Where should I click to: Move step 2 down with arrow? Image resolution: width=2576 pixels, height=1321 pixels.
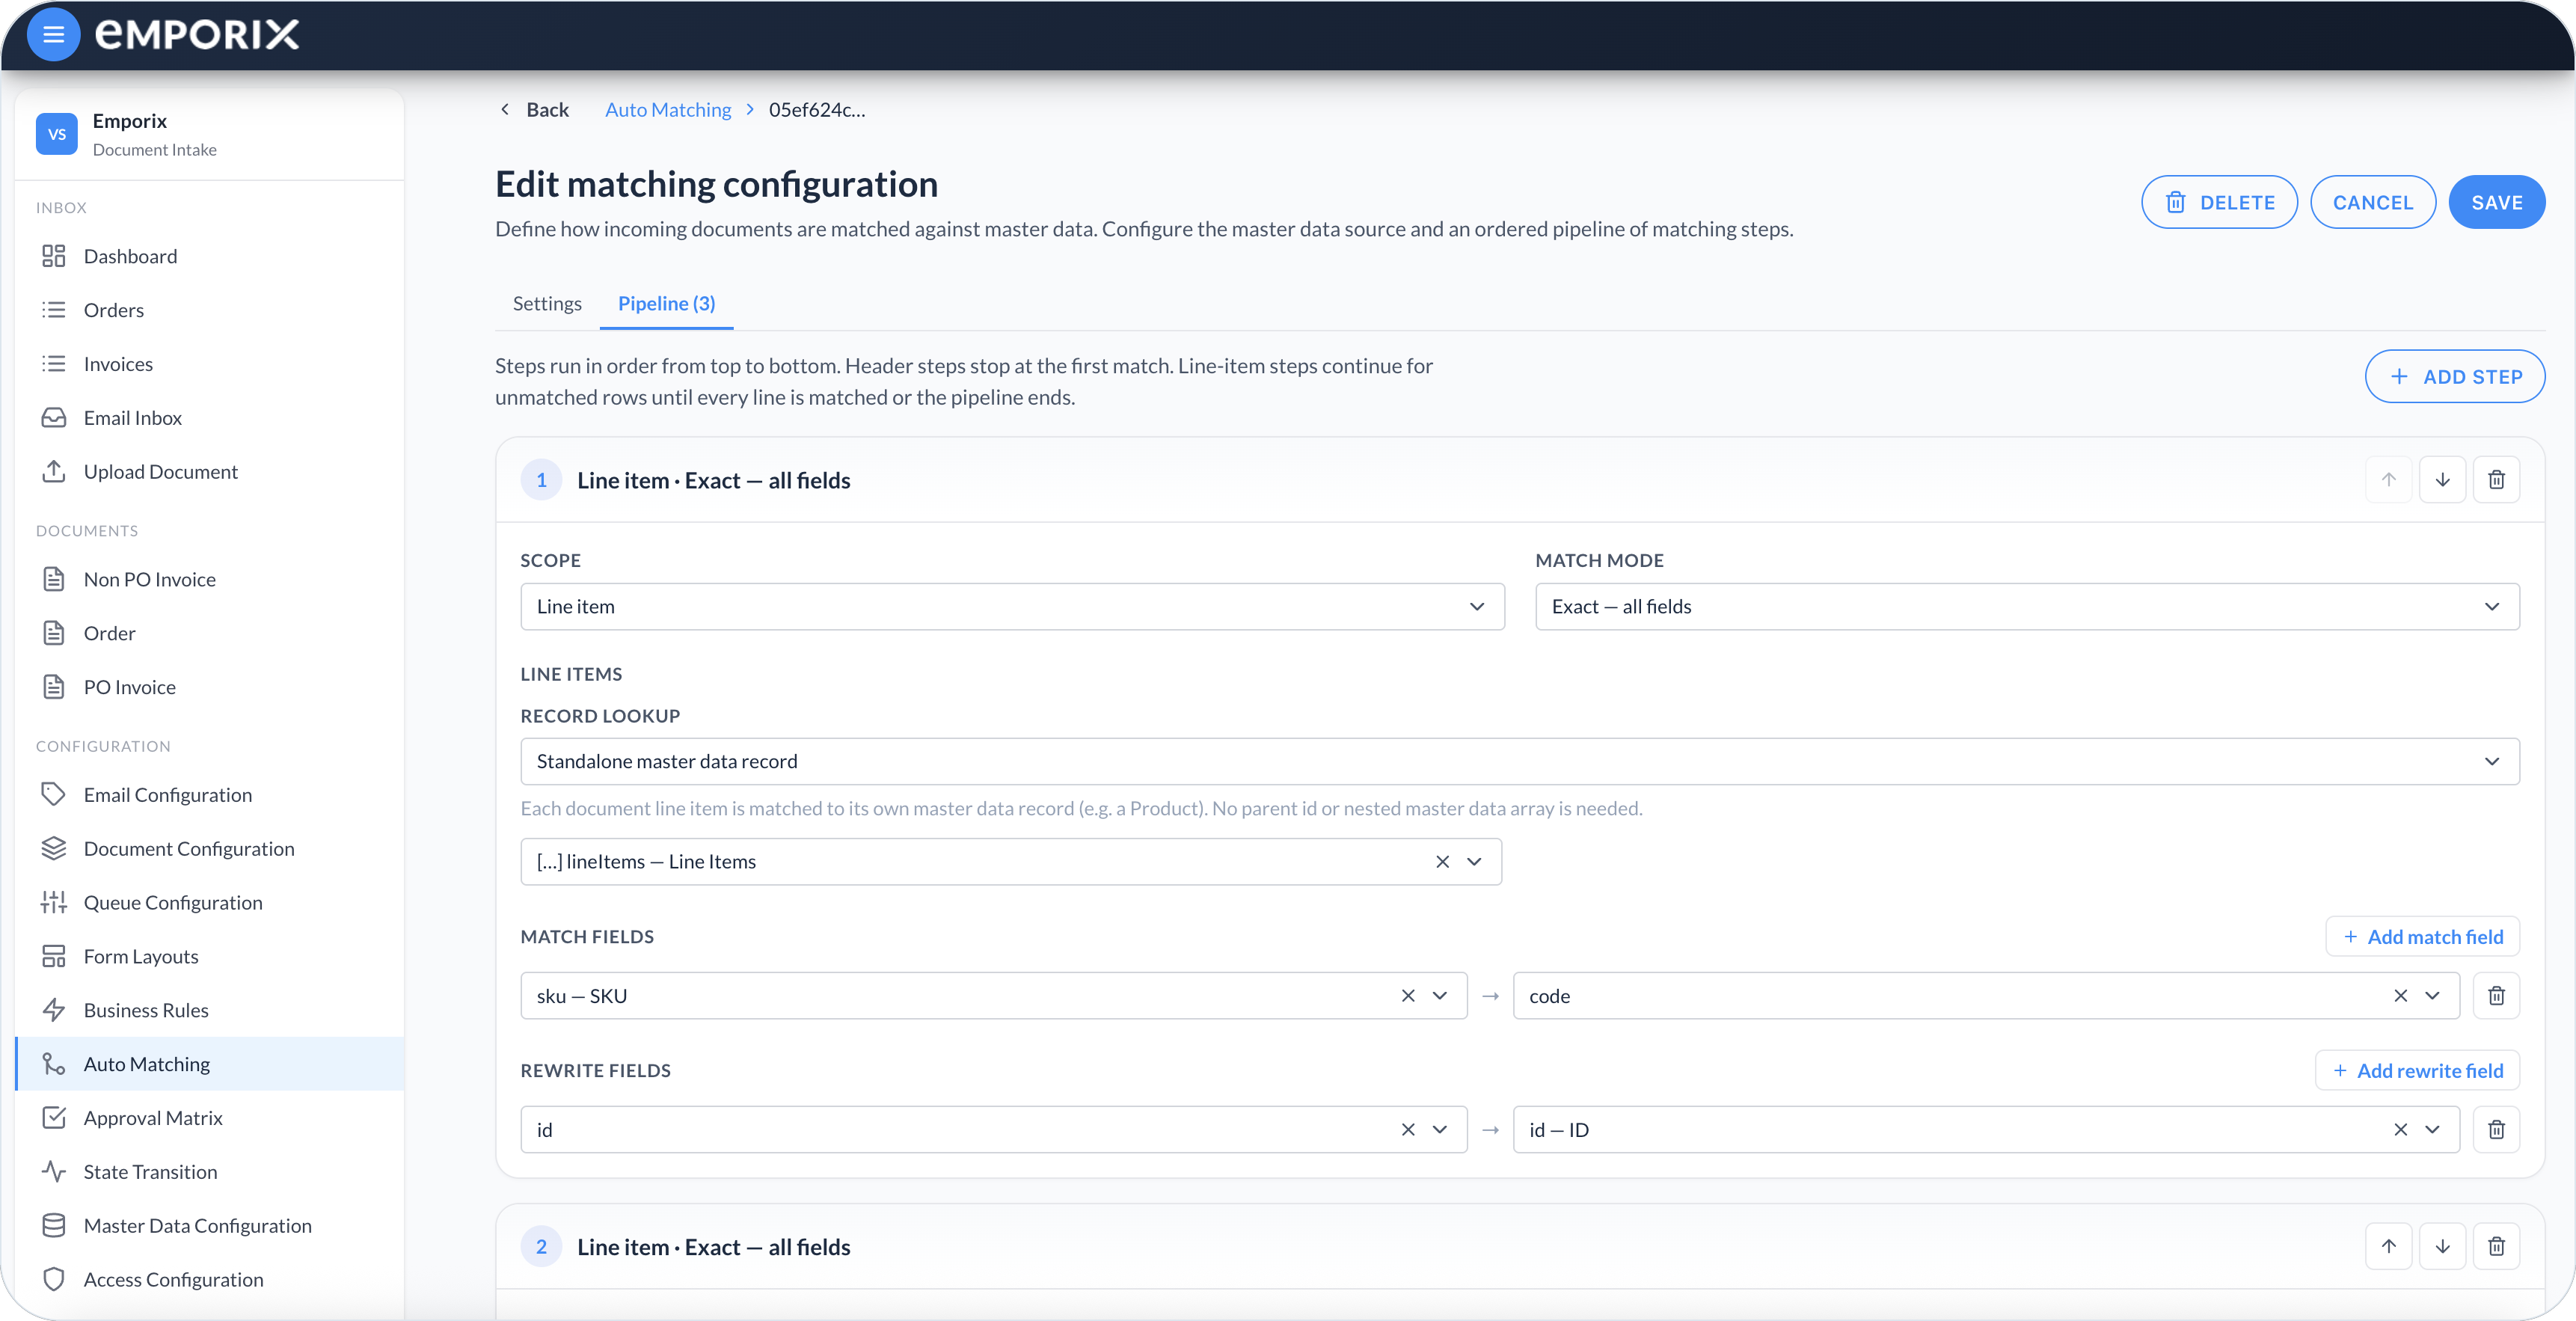2442,1246
